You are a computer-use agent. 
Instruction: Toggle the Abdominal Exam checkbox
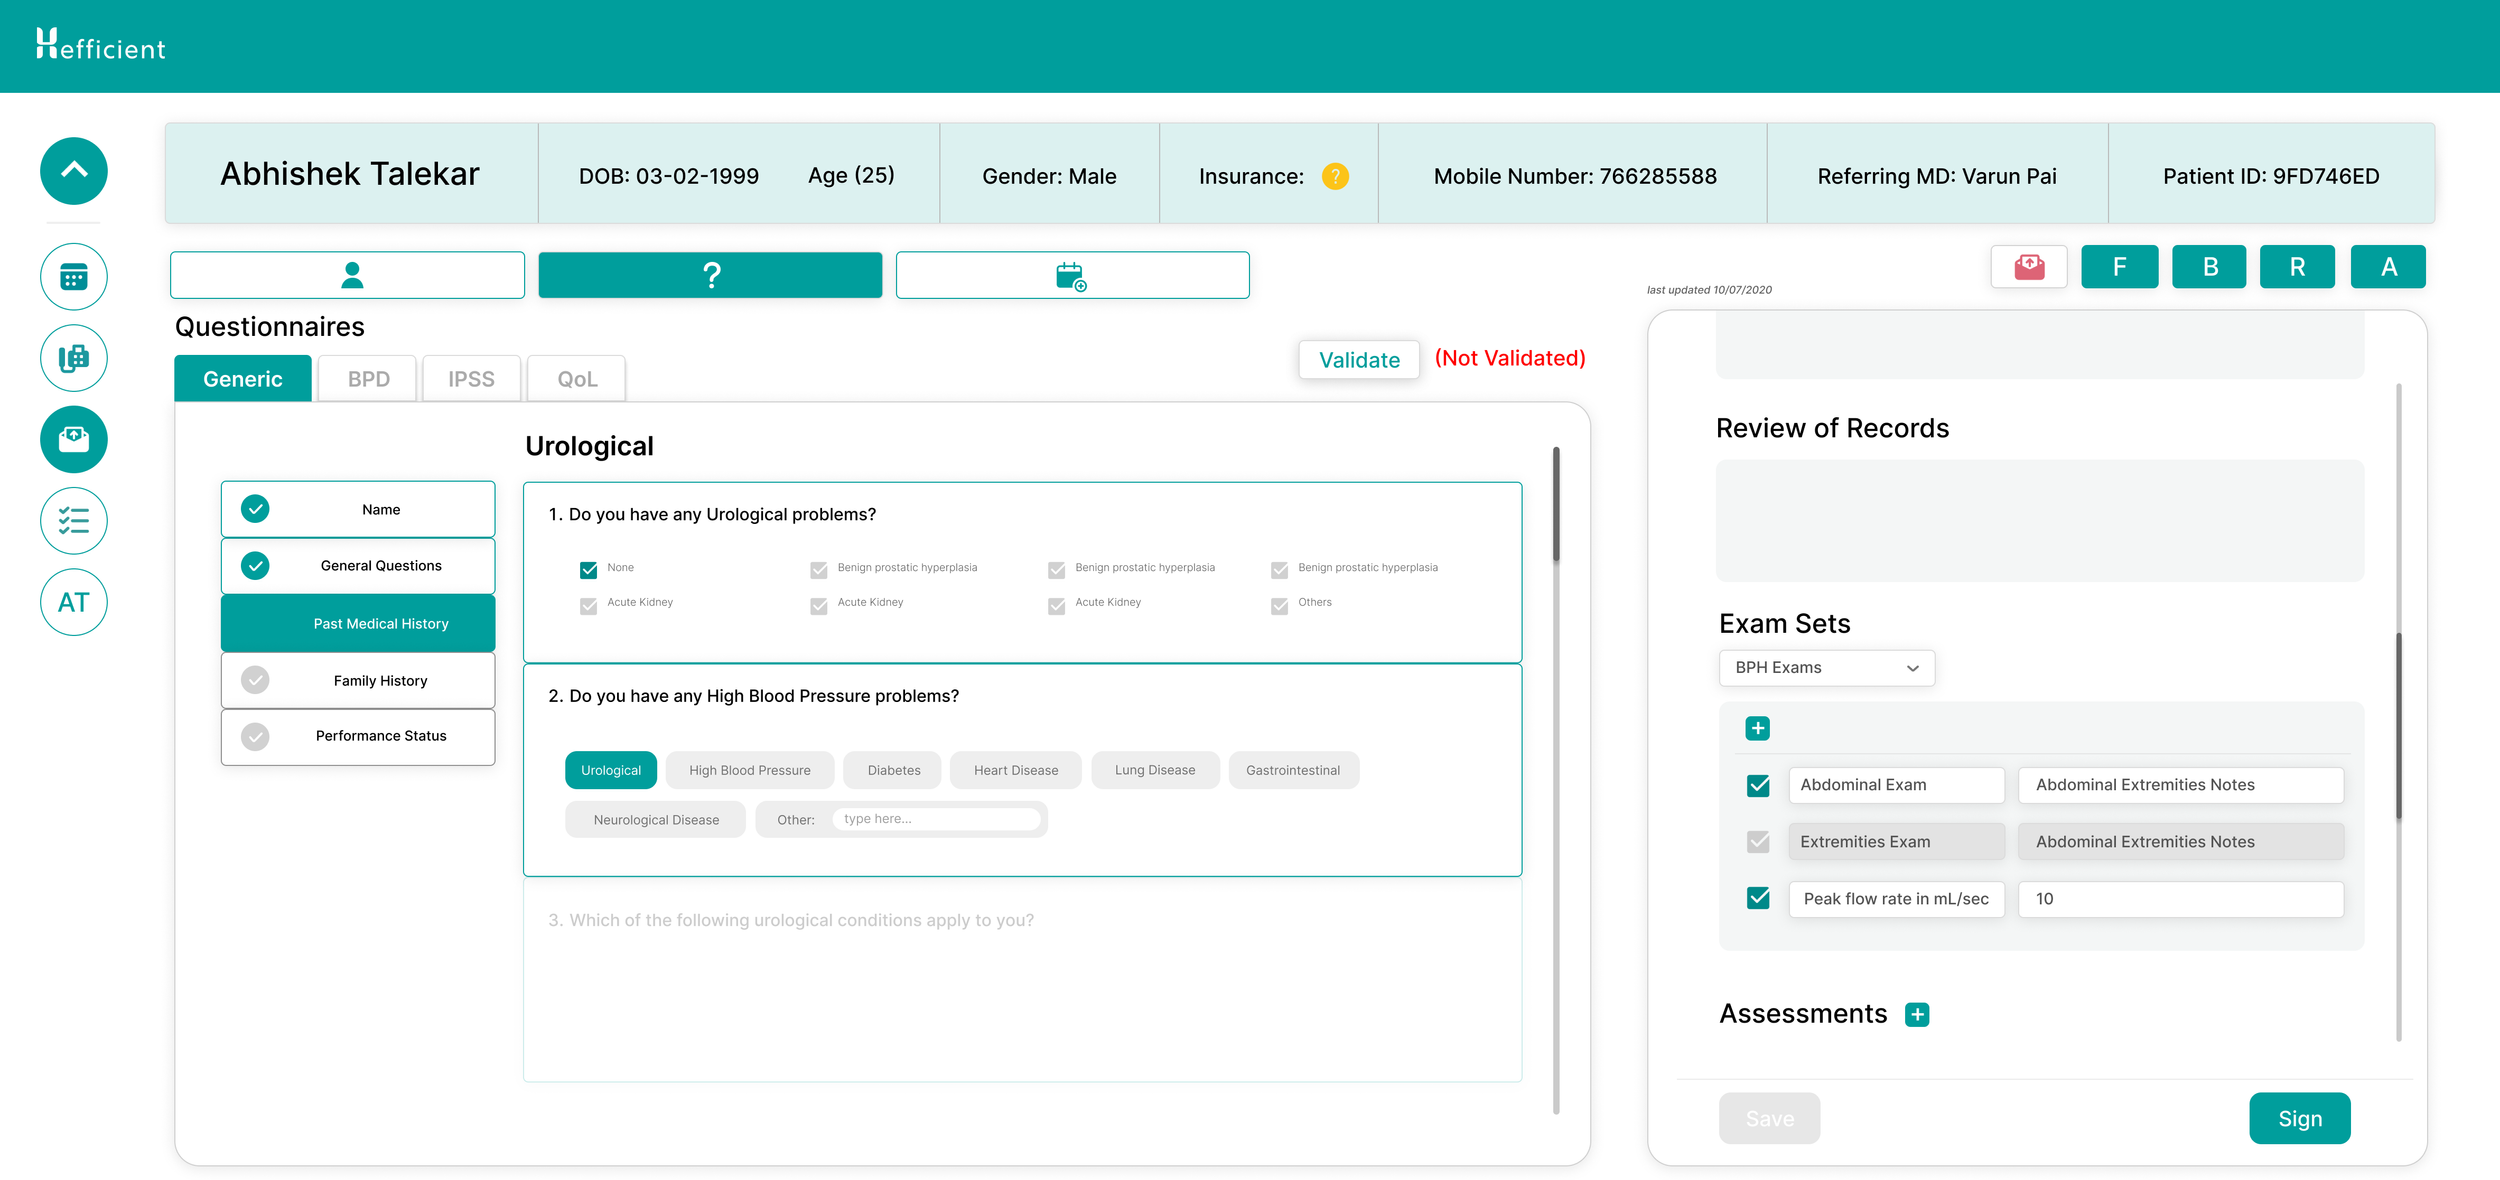click(x=1757, y=785)
